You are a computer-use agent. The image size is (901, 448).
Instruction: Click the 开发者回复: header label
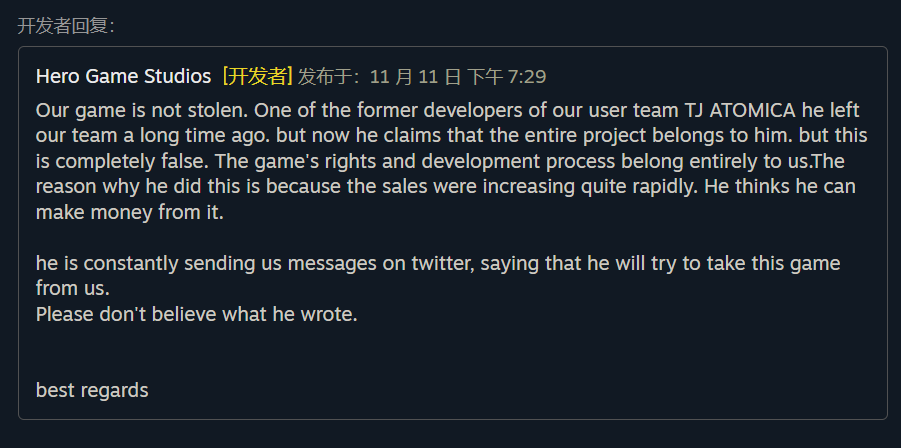click(66, 26)
